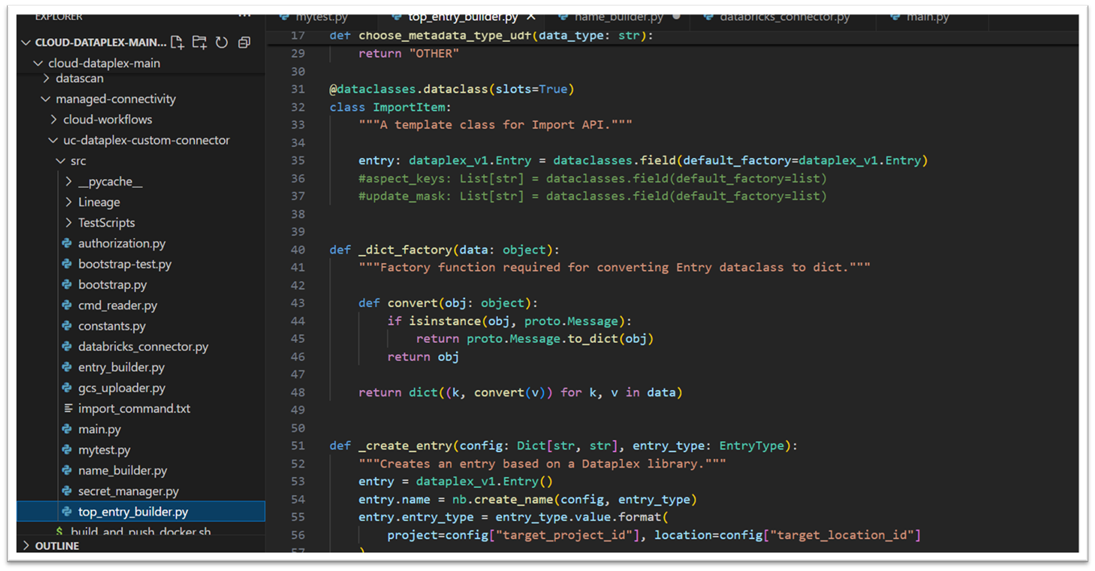1095x571 pixels.
Task: Switch to the main.py editor tab
Action: [926, 17]
